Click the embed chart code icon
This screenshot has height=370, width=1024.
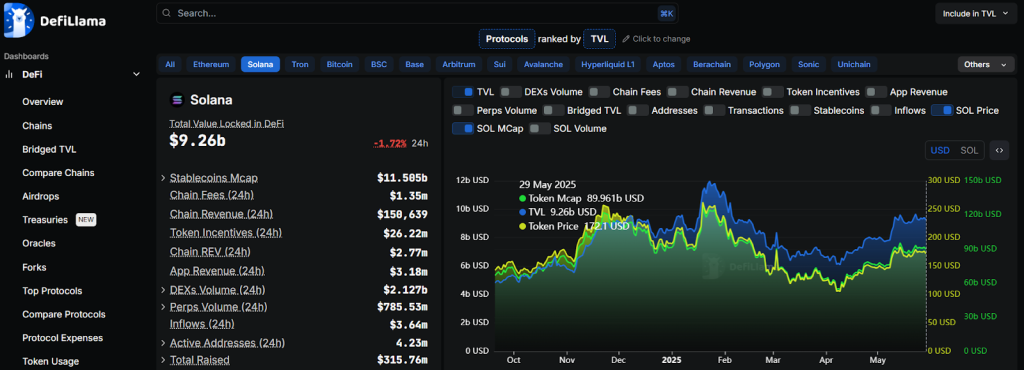pyautogui.click(x=999, y=150)
